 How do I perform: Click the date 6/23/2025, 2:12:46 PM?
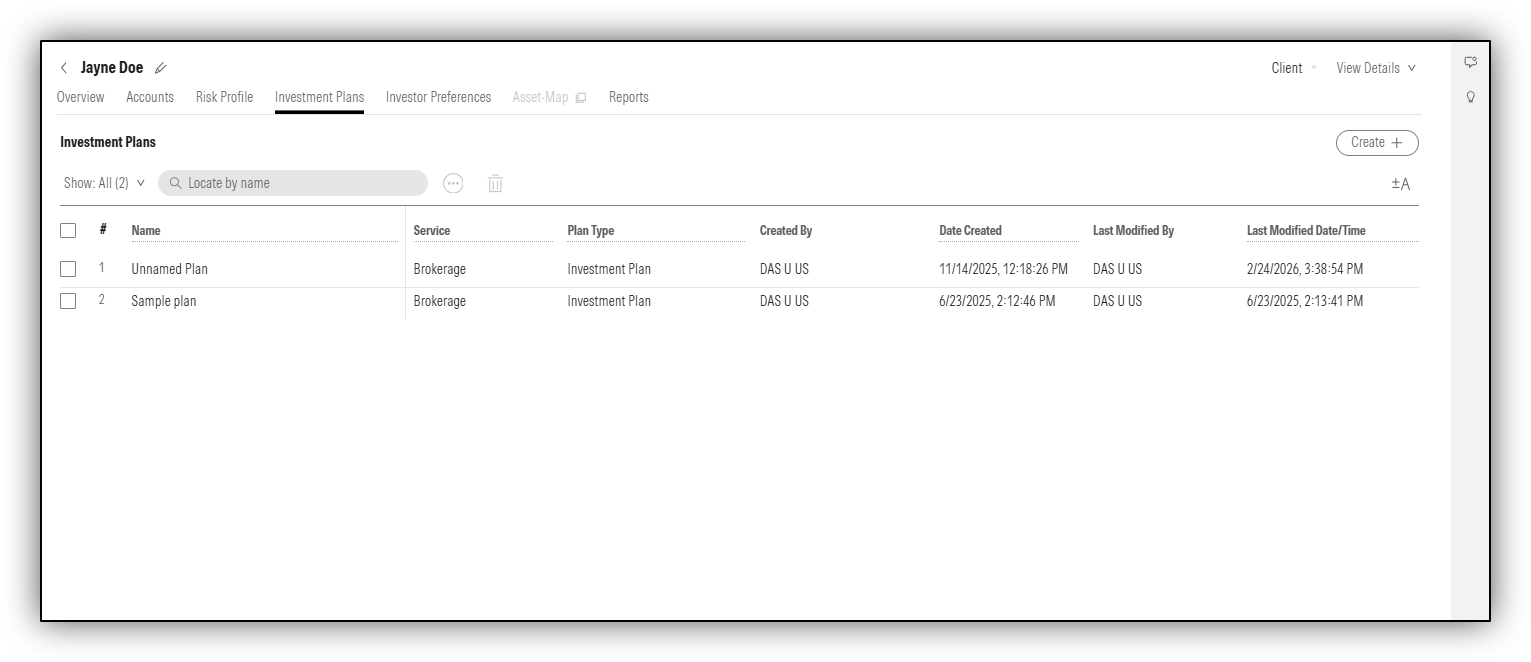coord(997,301)
